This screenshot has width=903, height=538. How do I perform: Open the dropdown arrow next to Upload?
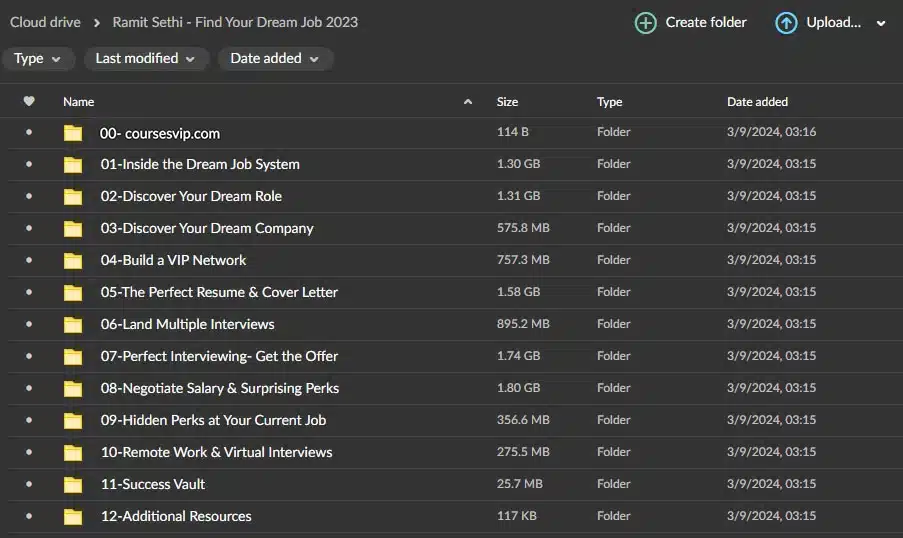[881, 24]
